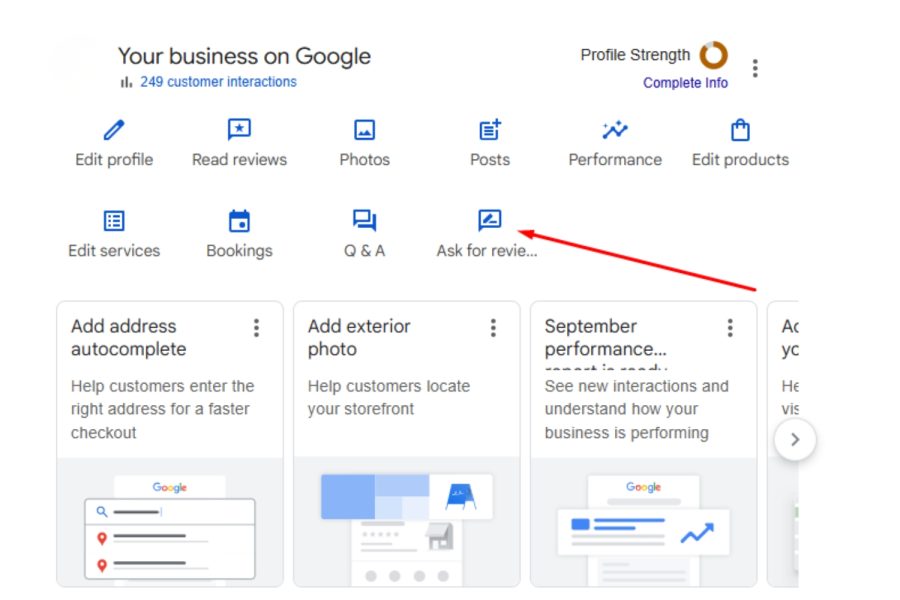Open Edit products shopping bag icon
The image size is (900, 600).
(x=740, y=129)
